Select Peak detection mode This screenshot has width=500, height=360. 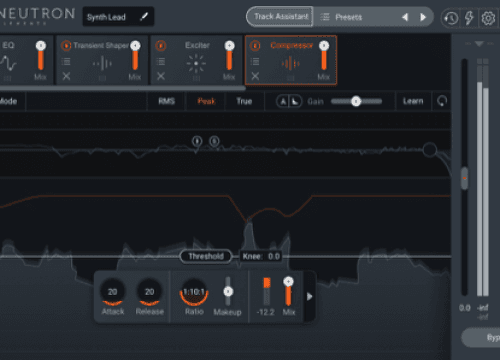pyautogui.click(x=206, y=101)
